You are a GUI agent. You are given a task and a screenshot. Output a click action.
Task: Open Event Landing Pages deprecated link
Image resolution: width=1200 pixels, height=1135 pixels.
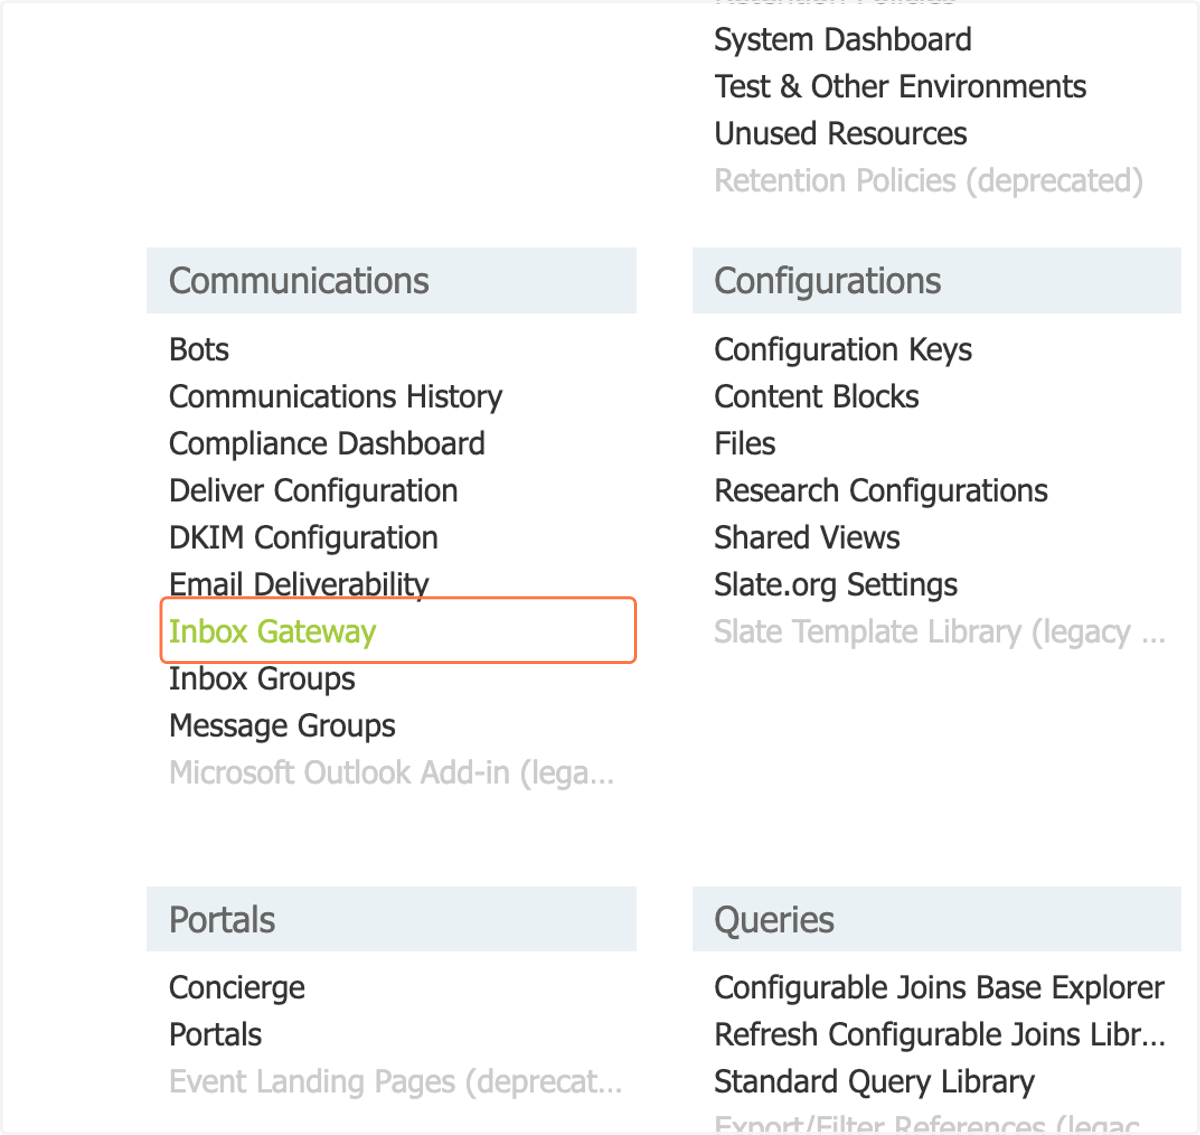(395, 1082)
